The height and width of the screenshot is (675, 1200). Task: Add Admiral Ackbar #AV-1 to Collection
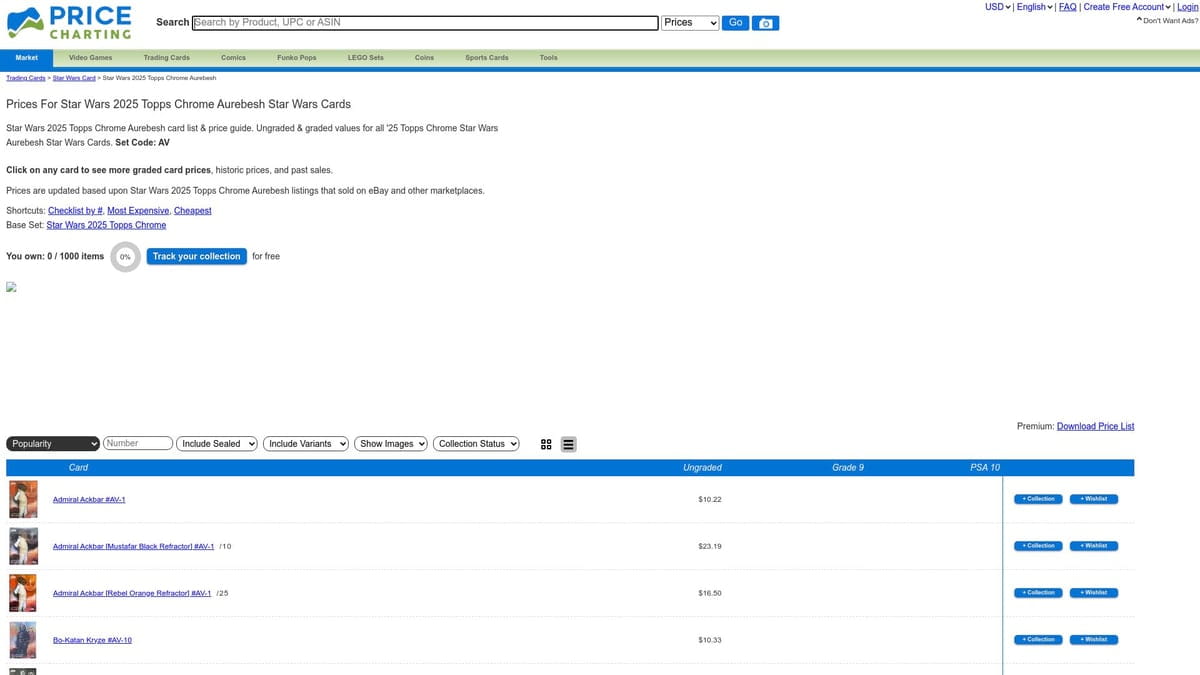click(x=1038, y=499)
